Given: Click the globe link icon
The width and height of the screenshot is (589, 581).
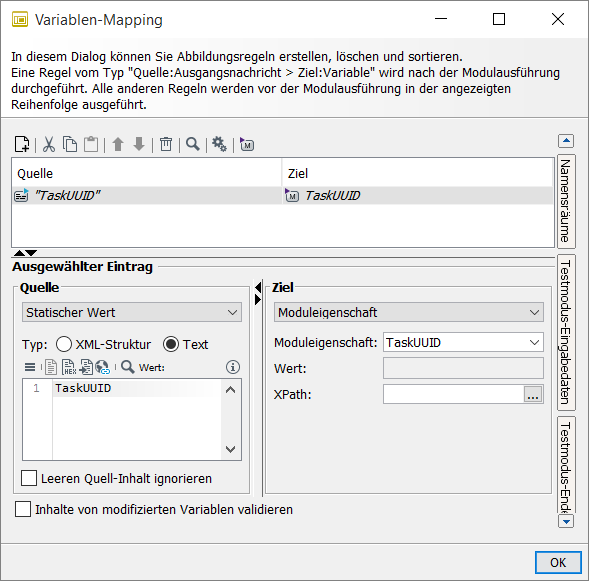Looking at the screenshot, I should click(103, 367).
